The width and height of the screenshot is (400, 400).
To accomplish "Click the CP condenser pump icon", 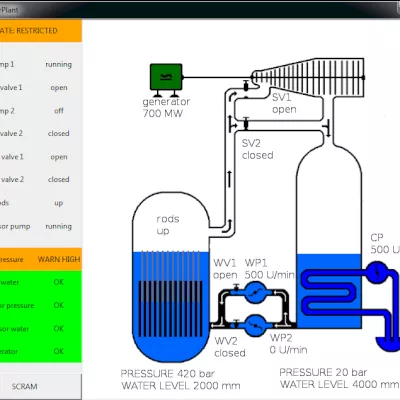I will coord(377,272).
